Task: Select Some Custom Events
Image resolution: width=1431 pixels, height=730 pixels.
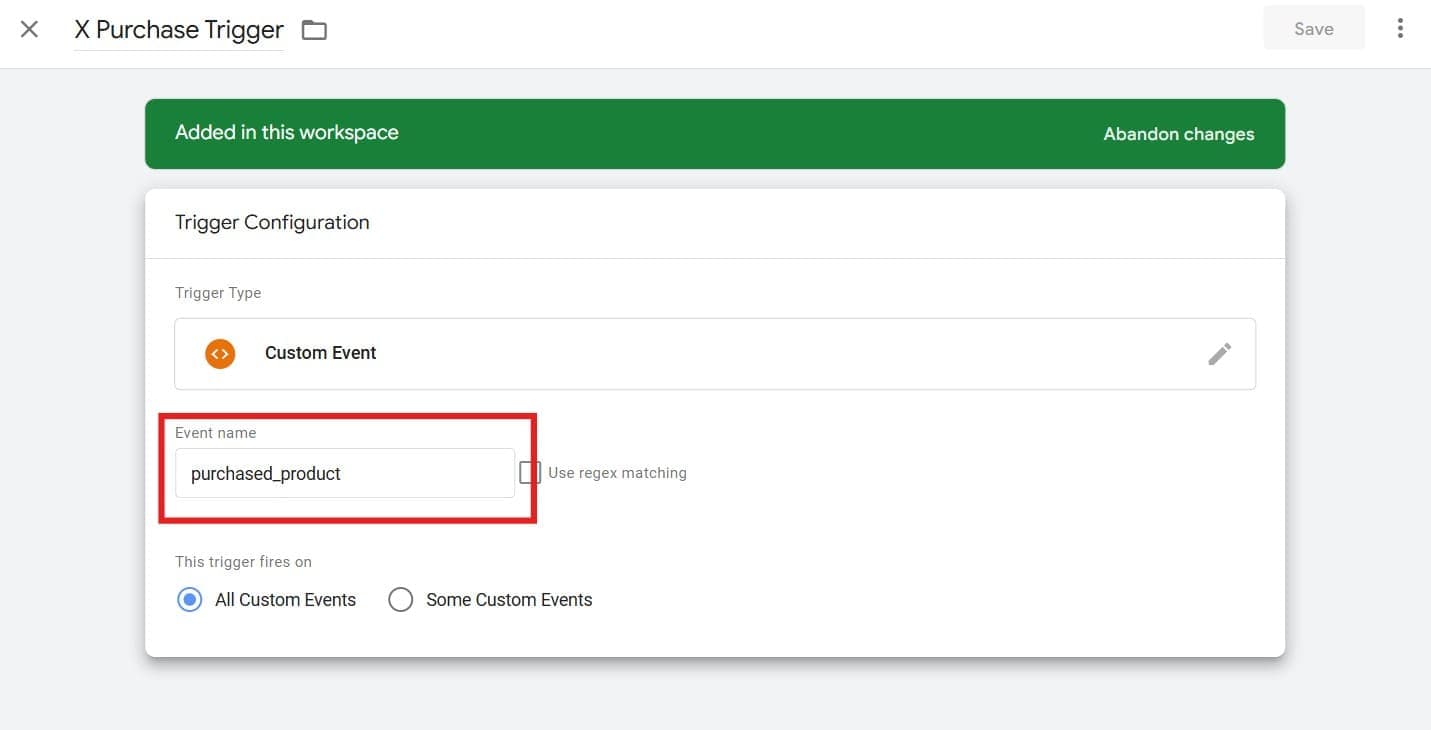Action: click(401, 599)
